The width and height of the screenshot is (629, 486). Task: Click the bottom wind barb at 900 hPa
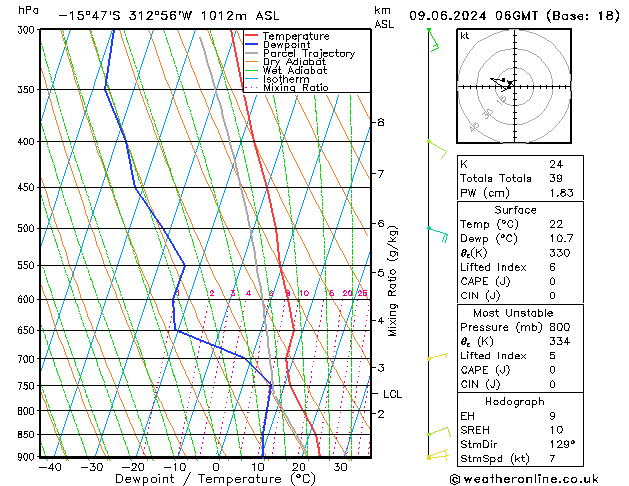tap(436, 455)
